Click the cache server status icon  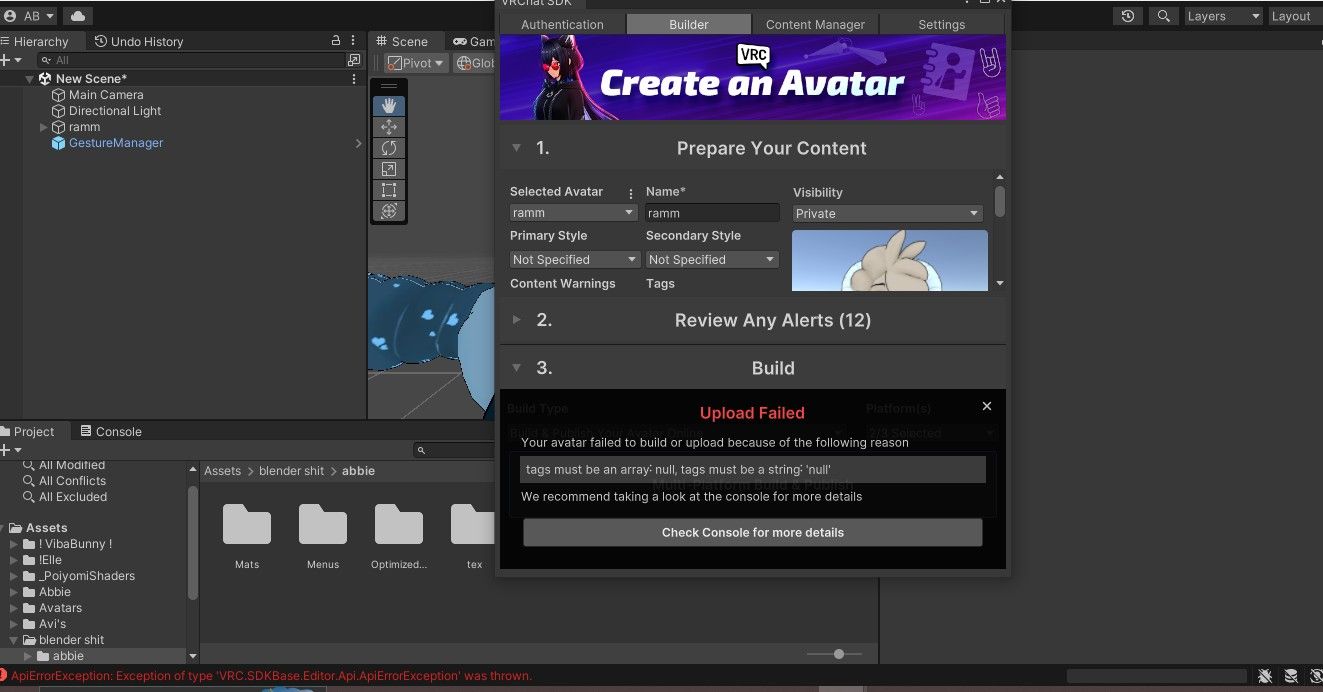click(x=1291, y=676)
